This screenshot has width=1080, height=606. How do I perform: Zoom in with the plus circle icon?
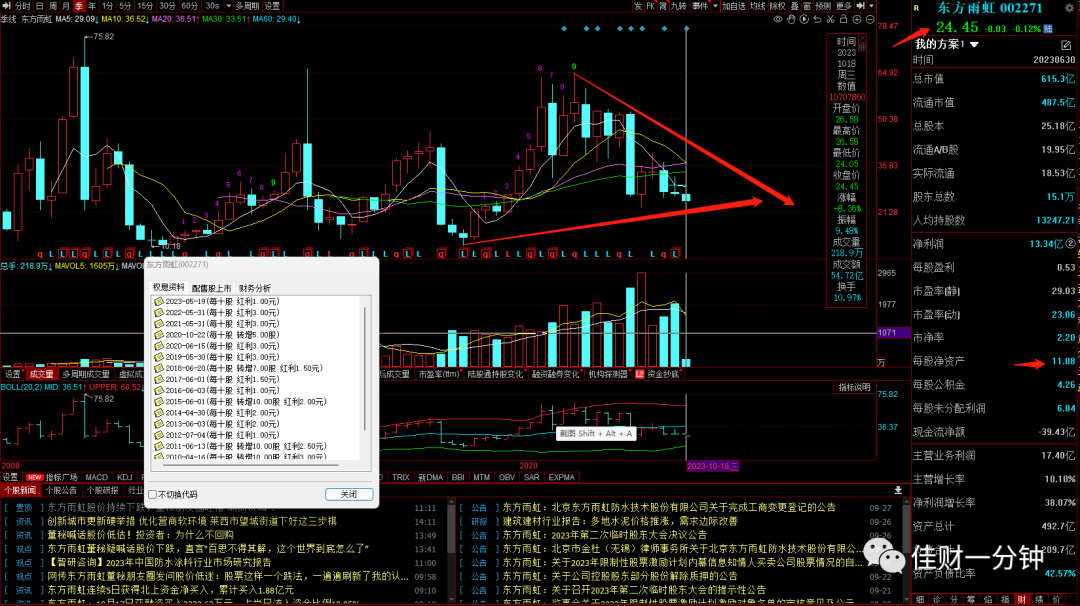tap(857, 19)
